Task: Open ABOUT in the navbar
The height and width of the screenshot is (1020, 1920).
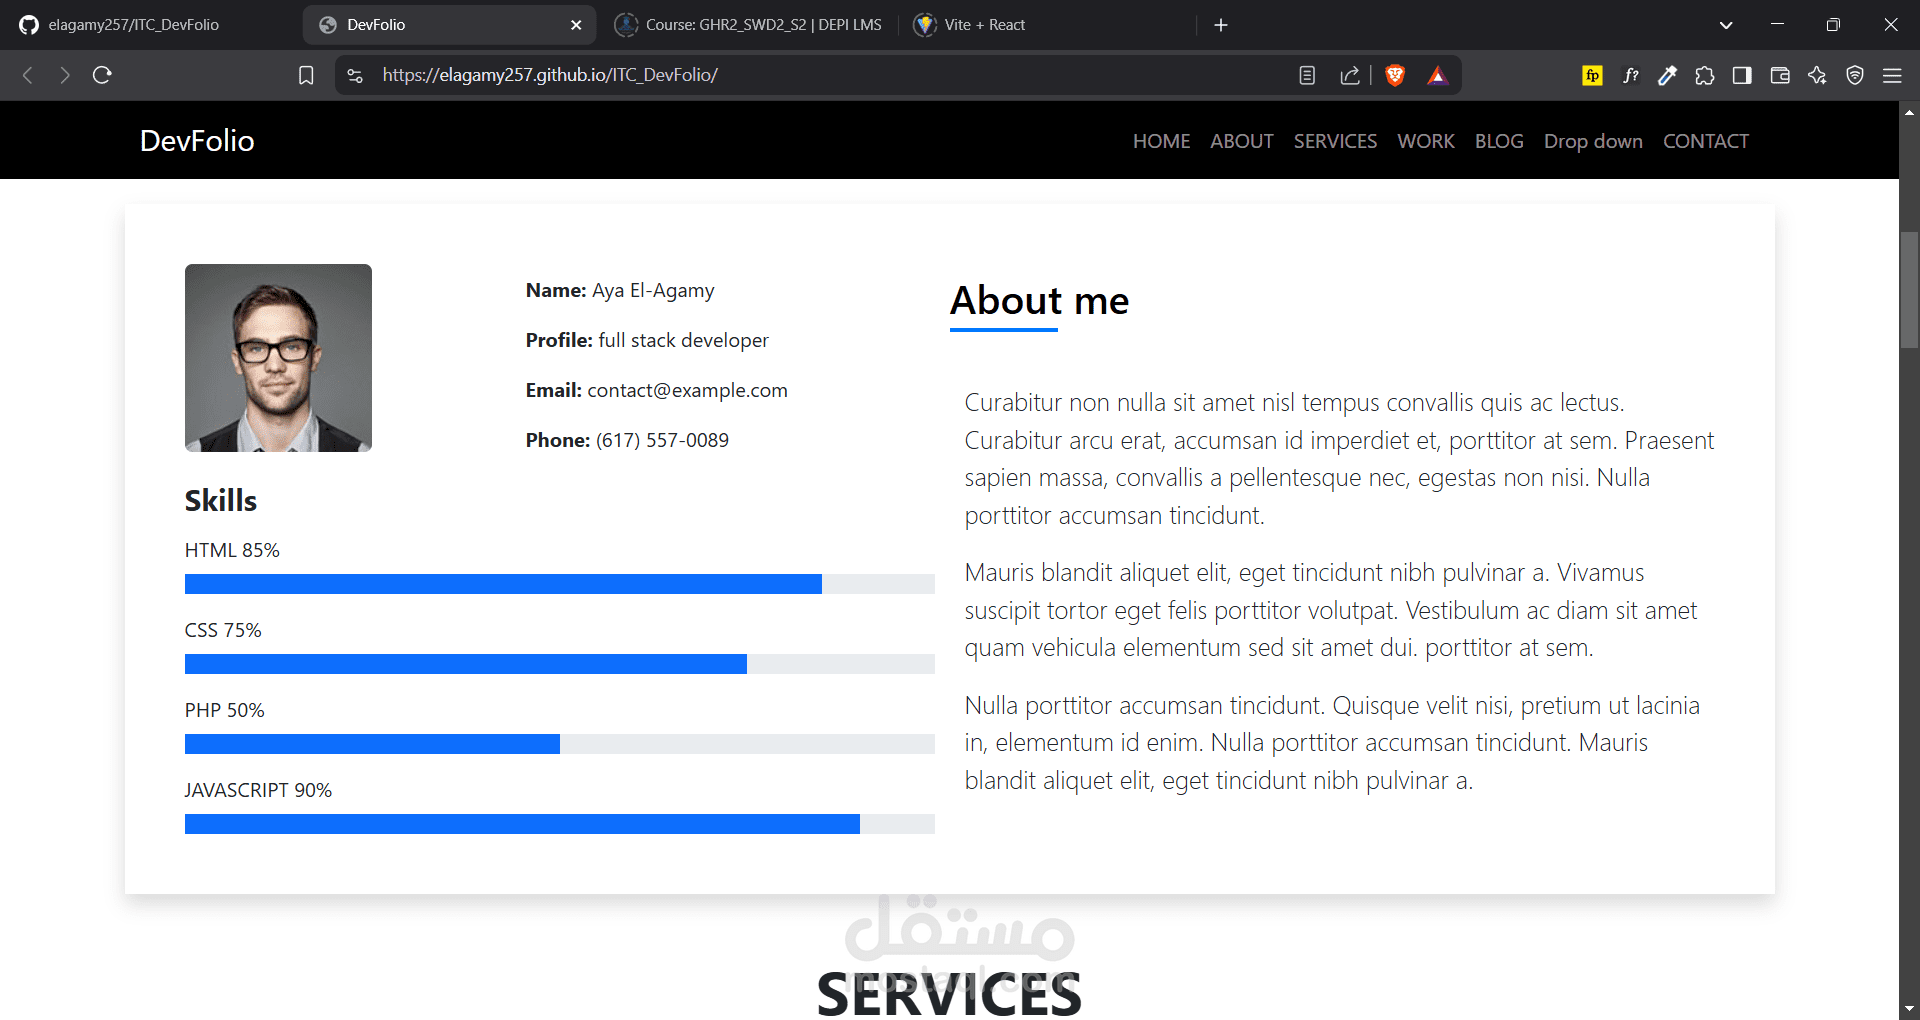Action: pos(1242,141)
